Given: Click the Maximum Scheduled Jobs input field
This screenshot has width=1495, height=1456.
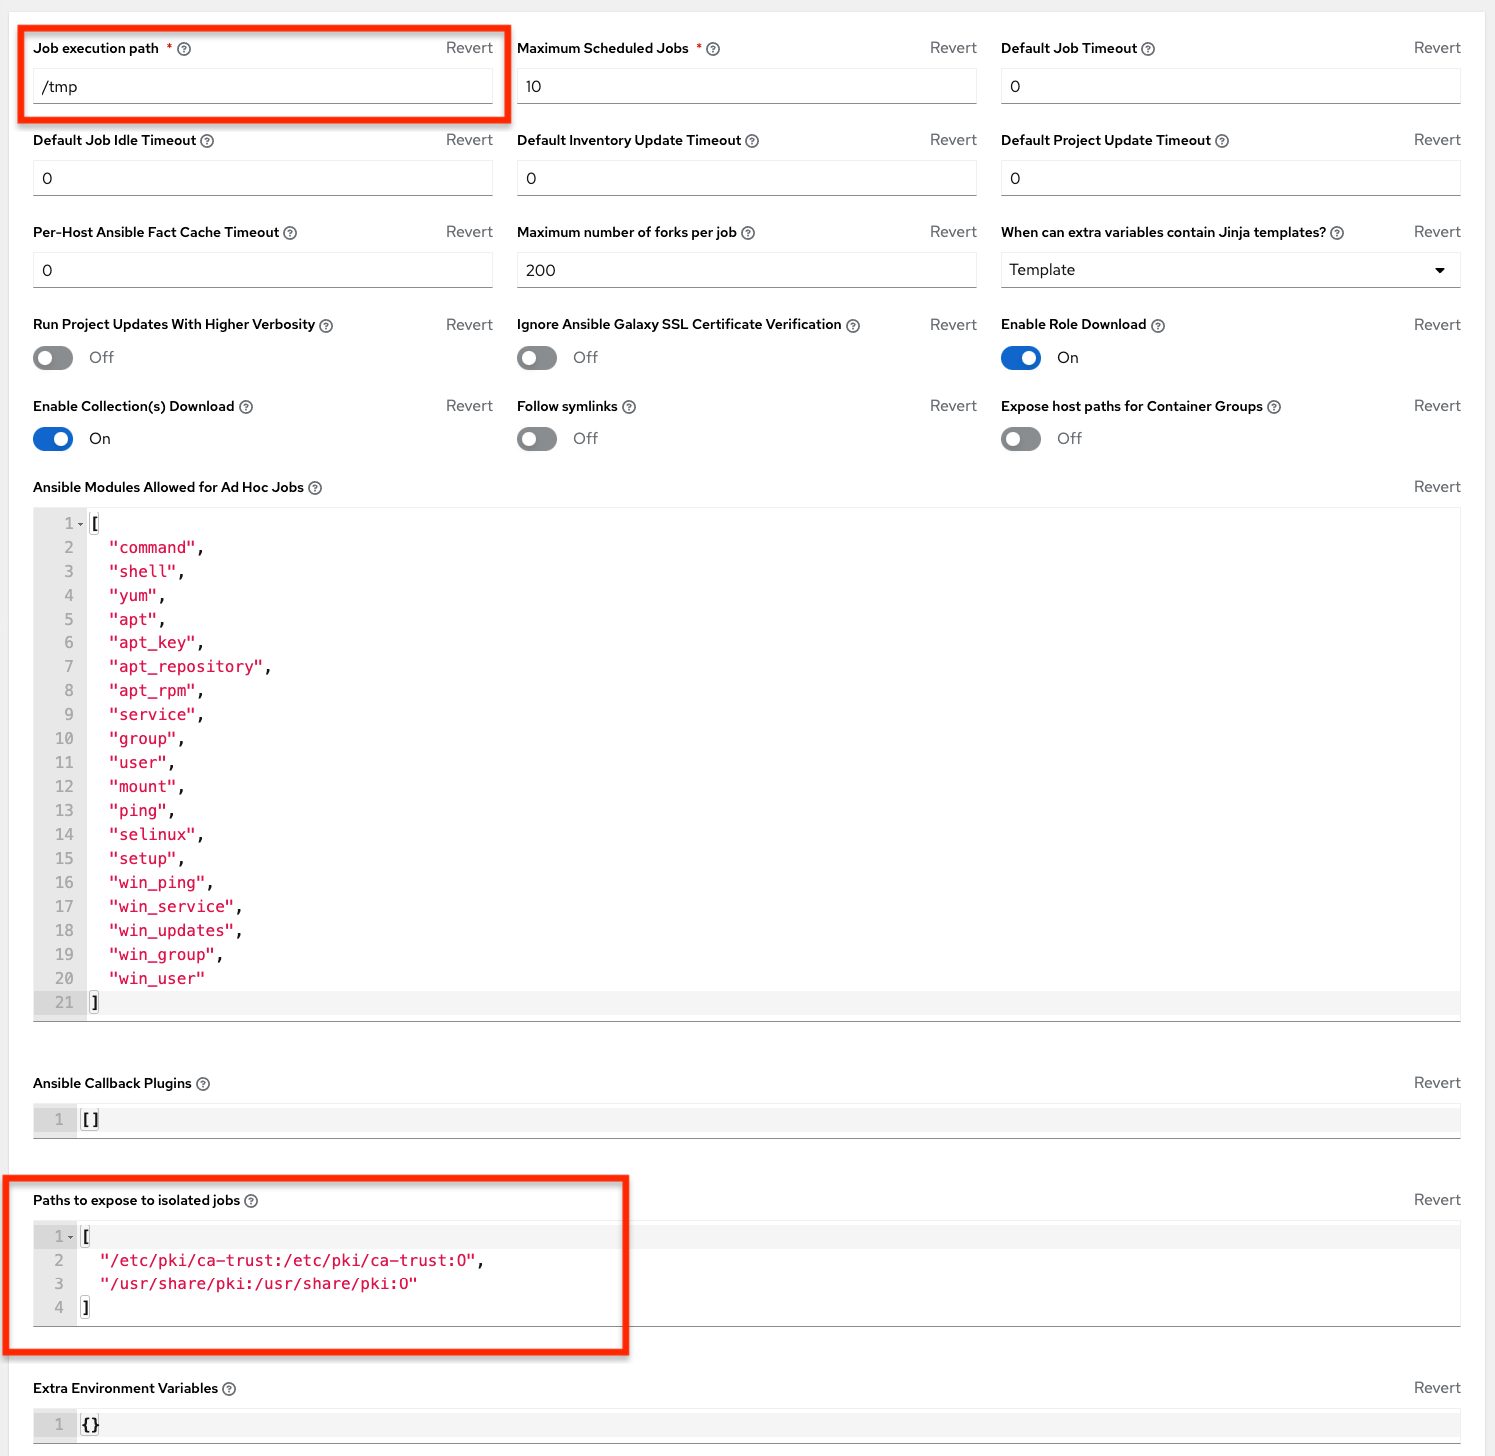Looking at the screenshot, I should [x=746, y=87].
